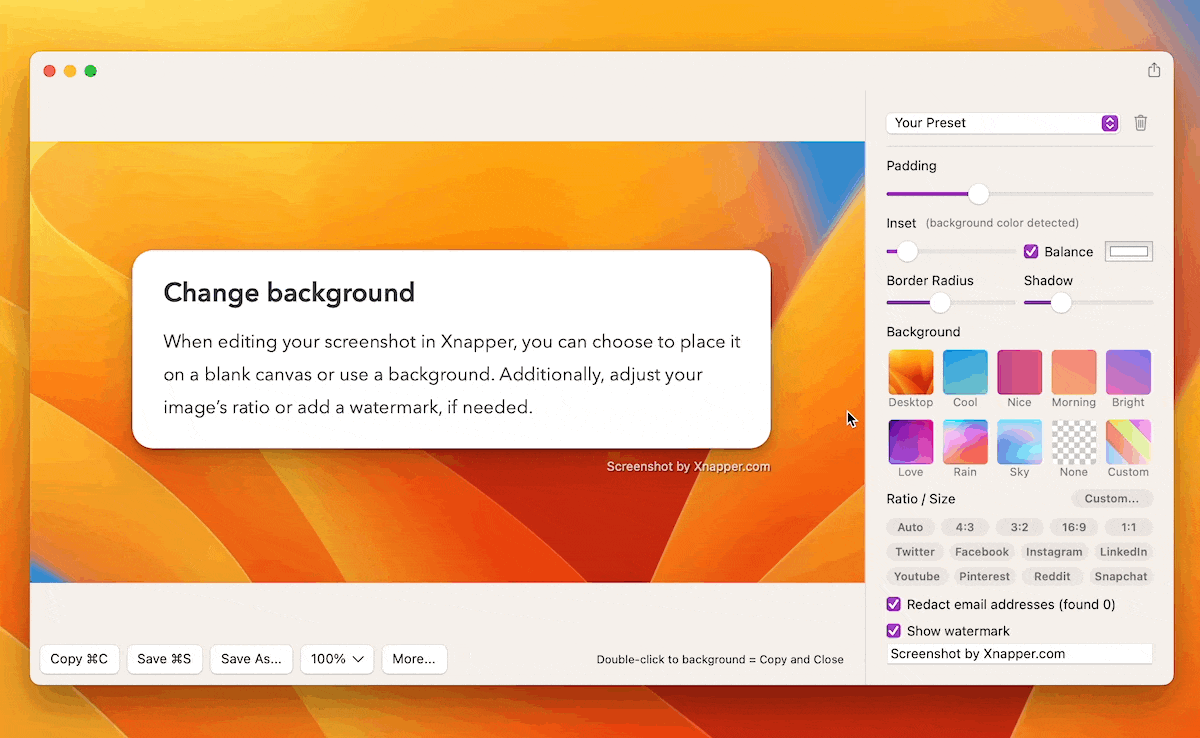This screenshot has width=1200, height=738.
Task: Pick the Youtube size preset
Action: pyautogui.click(x=917, y=577)
